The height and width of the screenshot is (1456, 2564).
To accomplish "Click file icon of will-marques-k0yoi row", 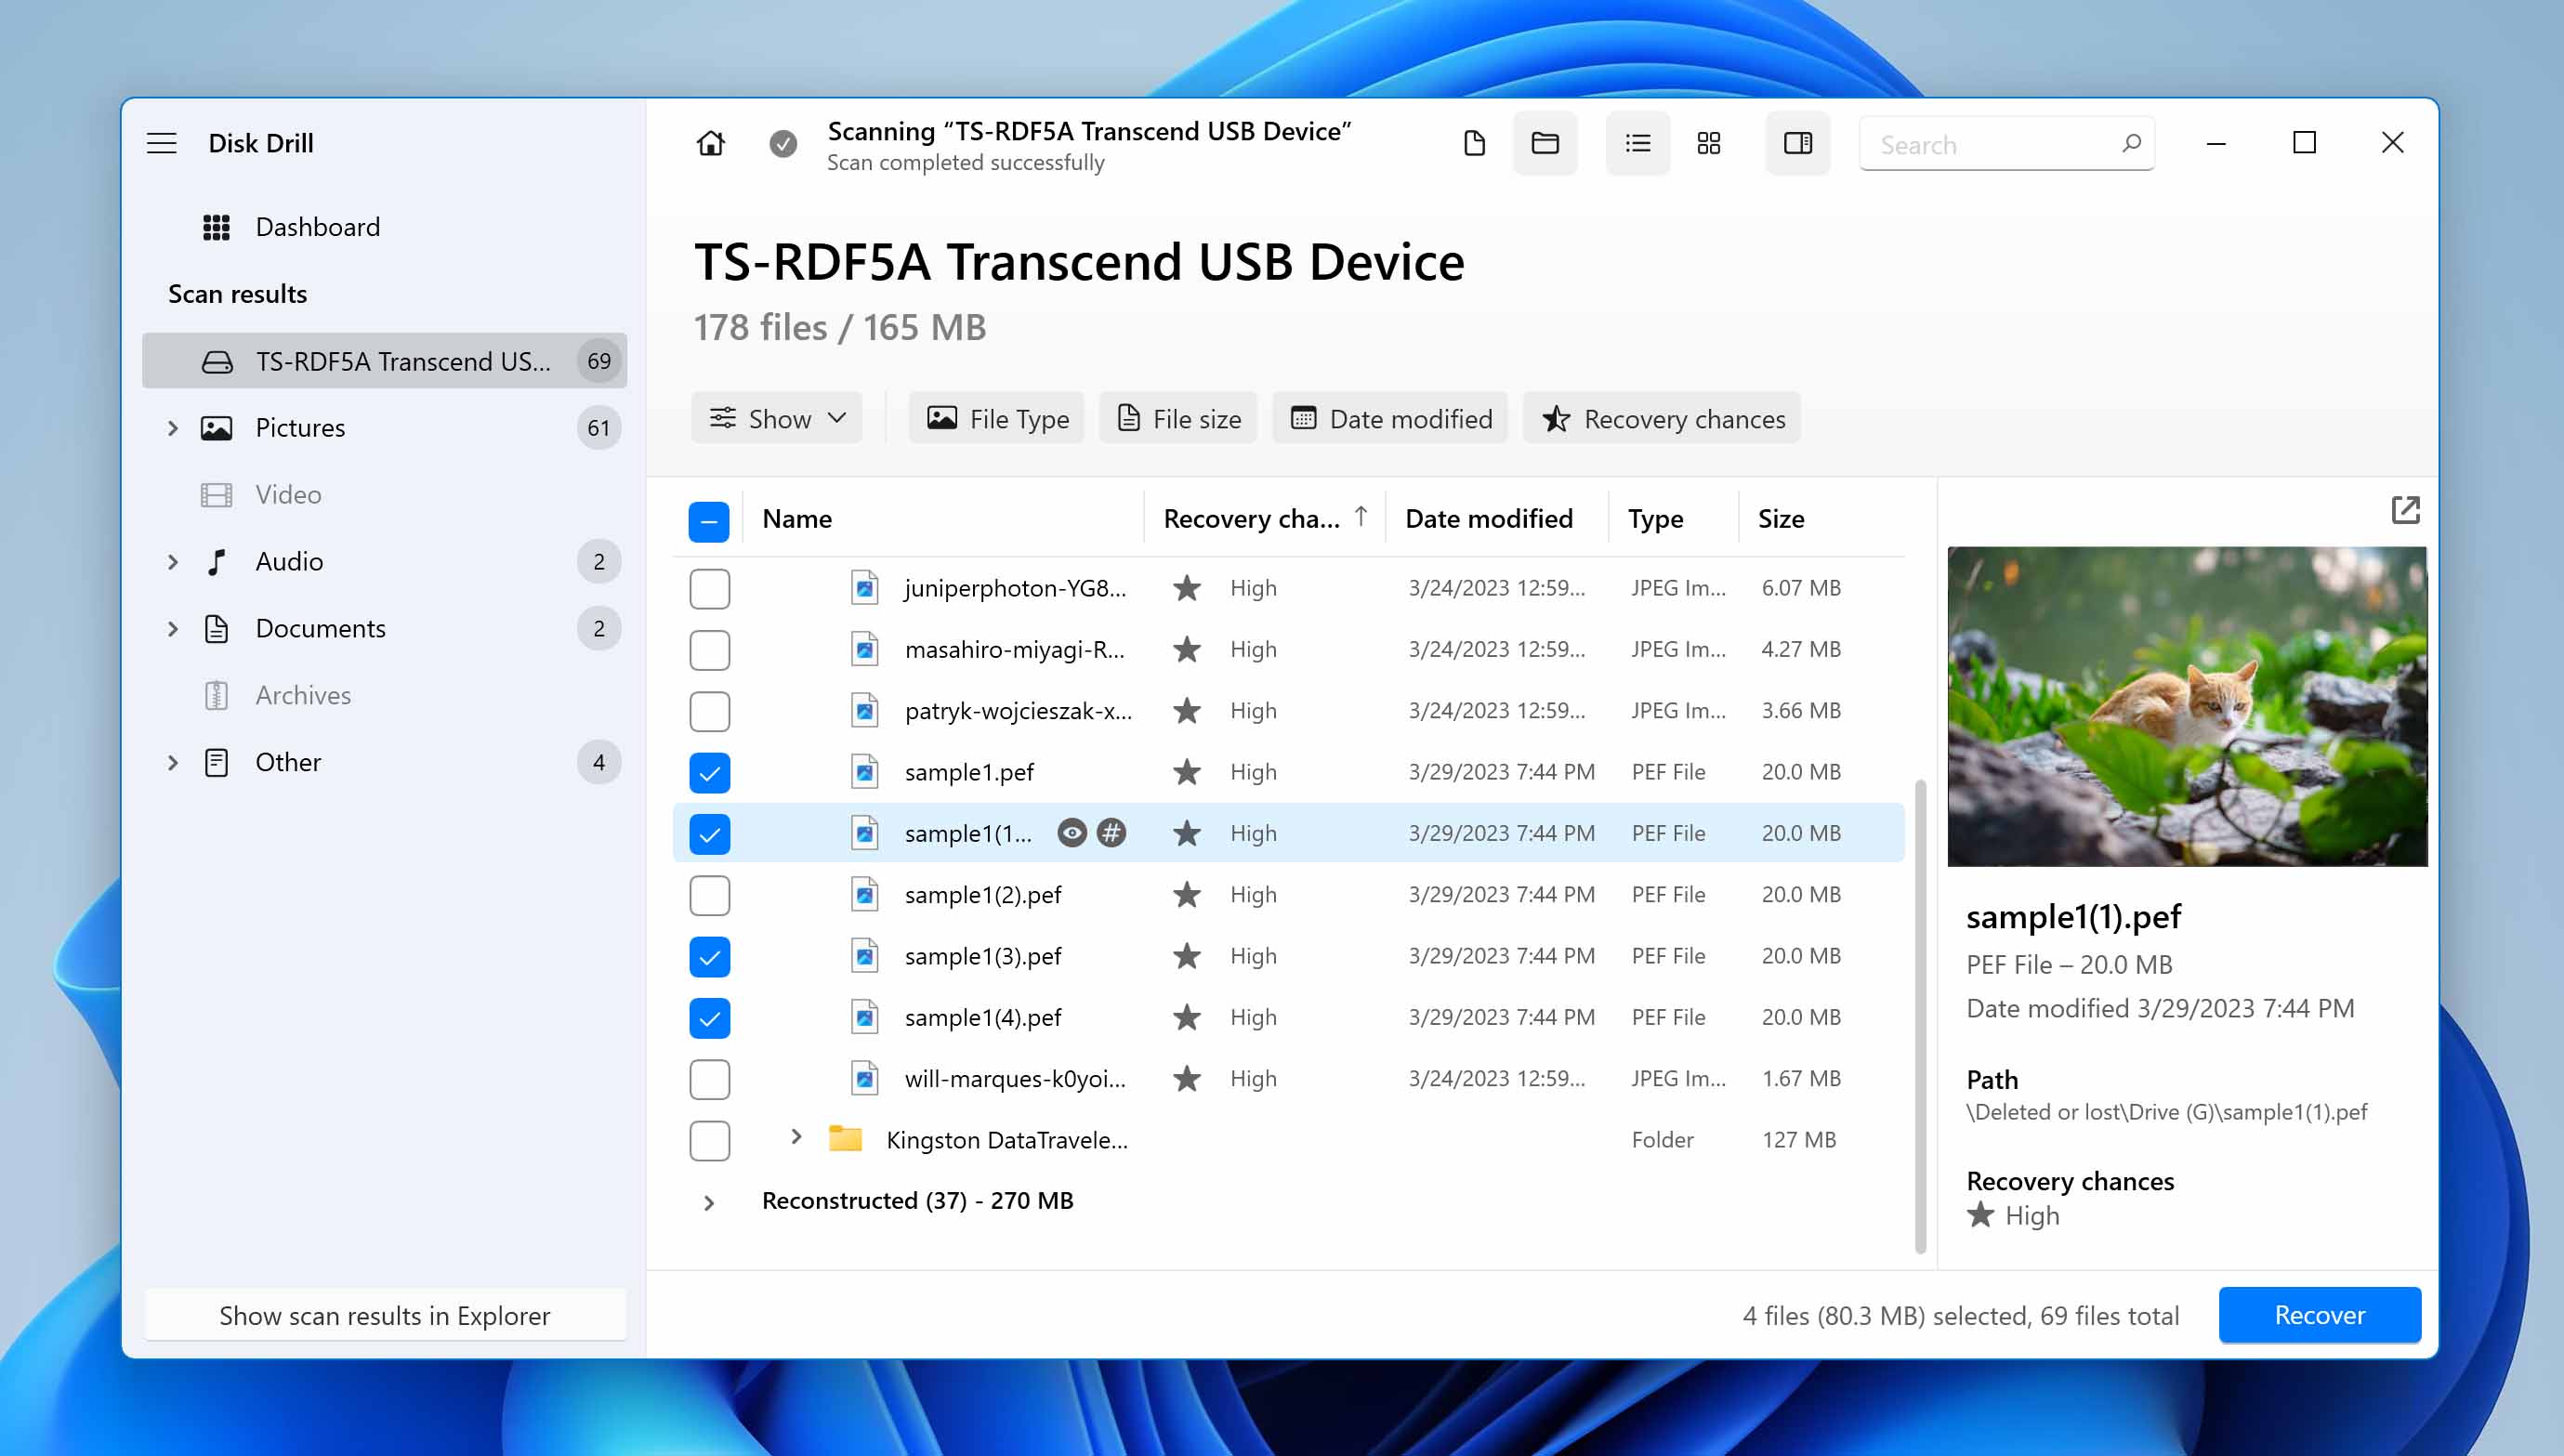I will click(865, 1079).
